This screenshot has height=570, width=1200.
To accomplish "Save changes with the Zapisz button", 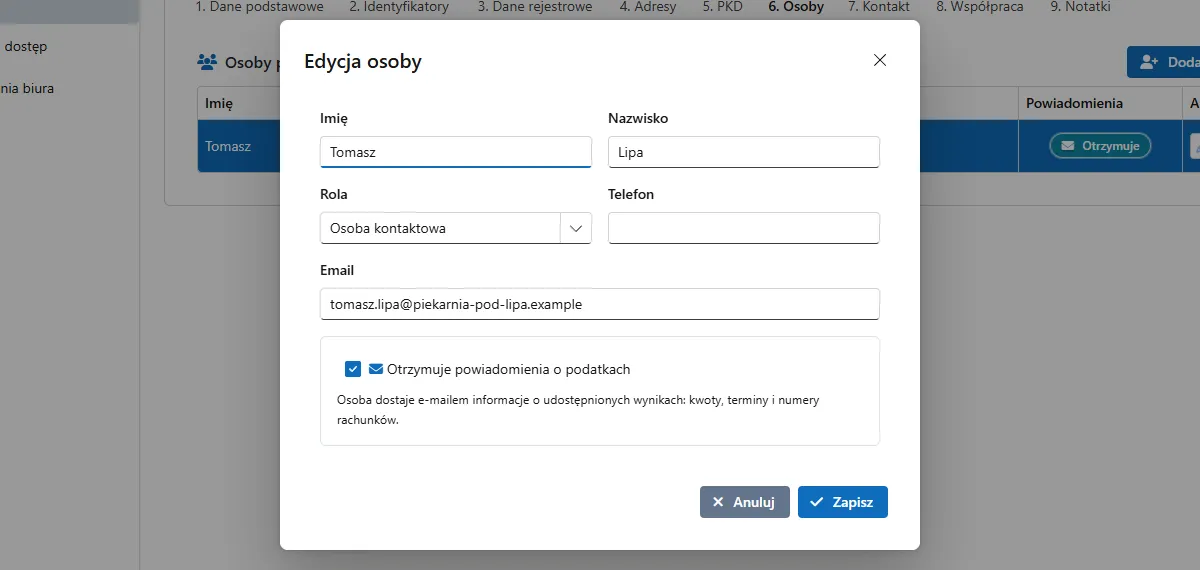I will click(x=843, y=502).
